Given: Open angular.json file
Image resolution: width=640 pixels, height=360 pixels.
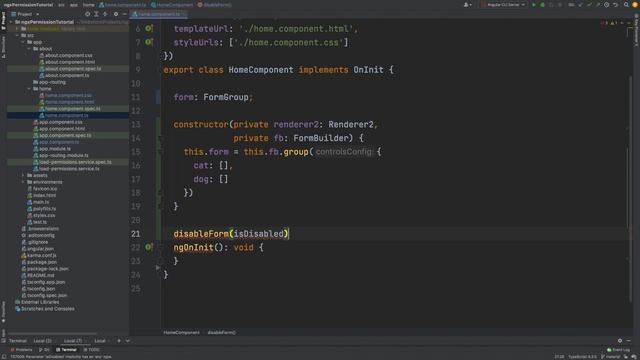Looking at the screenshot, I should pyautogui.click(x=38, y=249).
